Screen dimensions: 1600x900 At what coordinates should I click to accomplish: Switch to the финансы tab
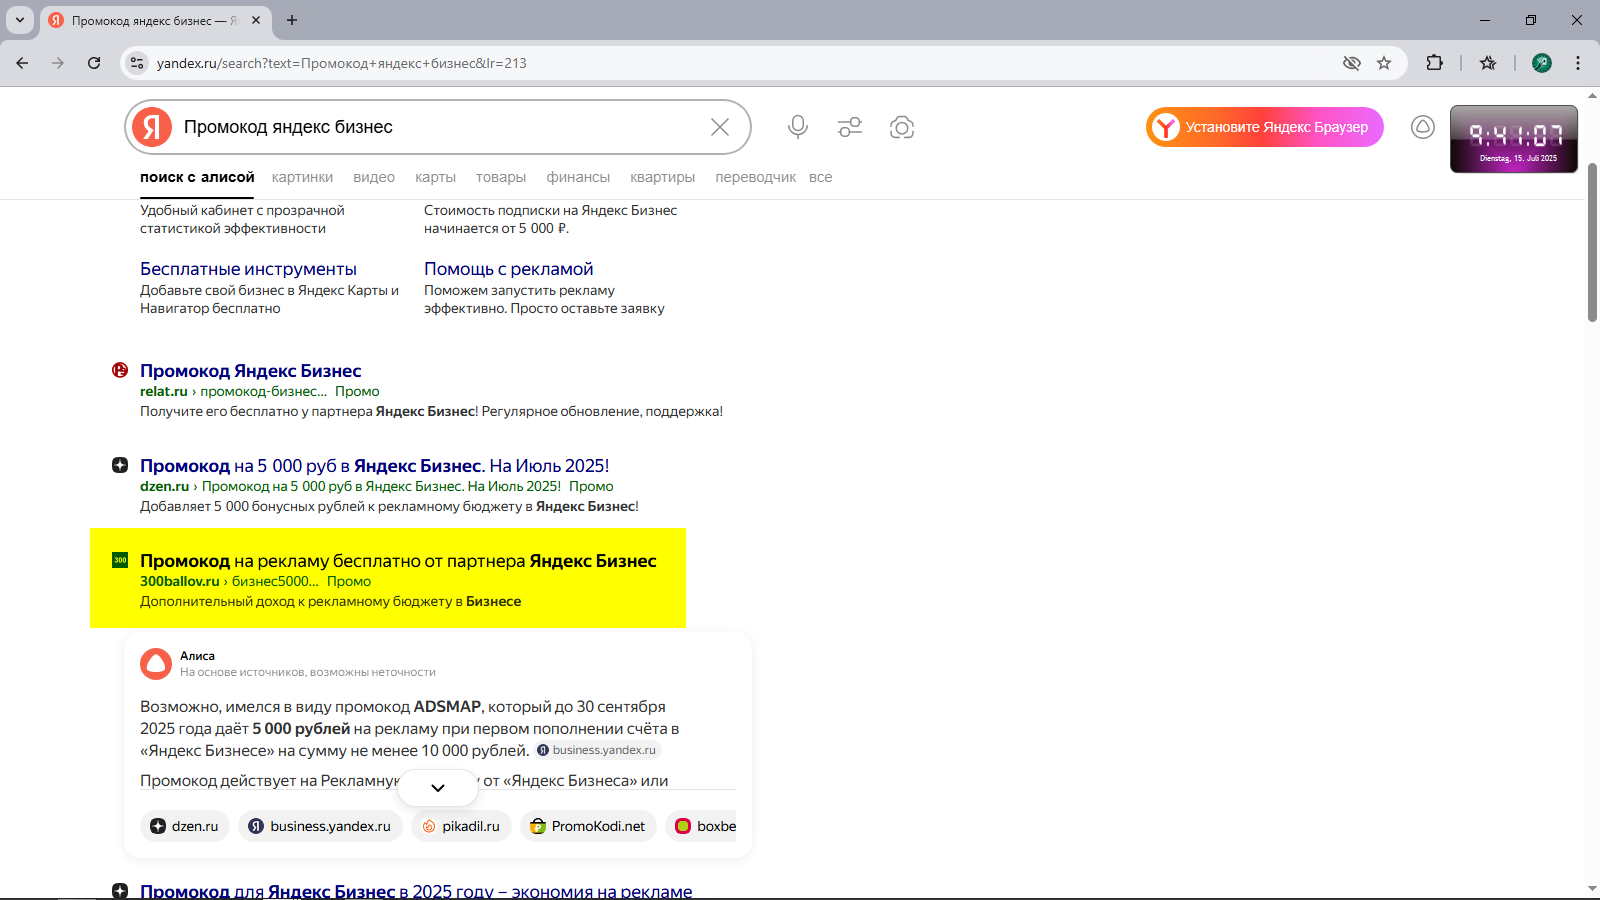pyautogui.click(x=578, y=177)
